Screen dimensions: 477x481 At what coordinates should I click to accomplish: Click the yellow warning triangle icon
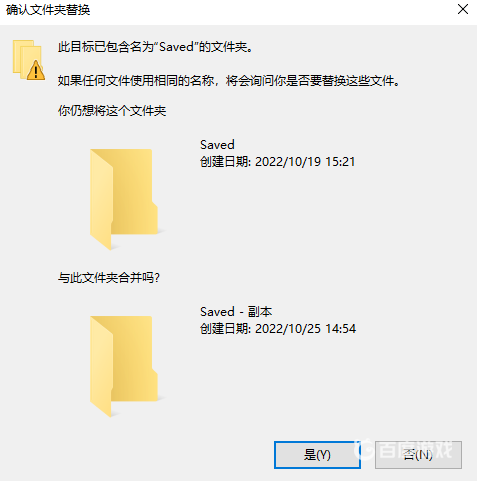click(x=36, y=70)
